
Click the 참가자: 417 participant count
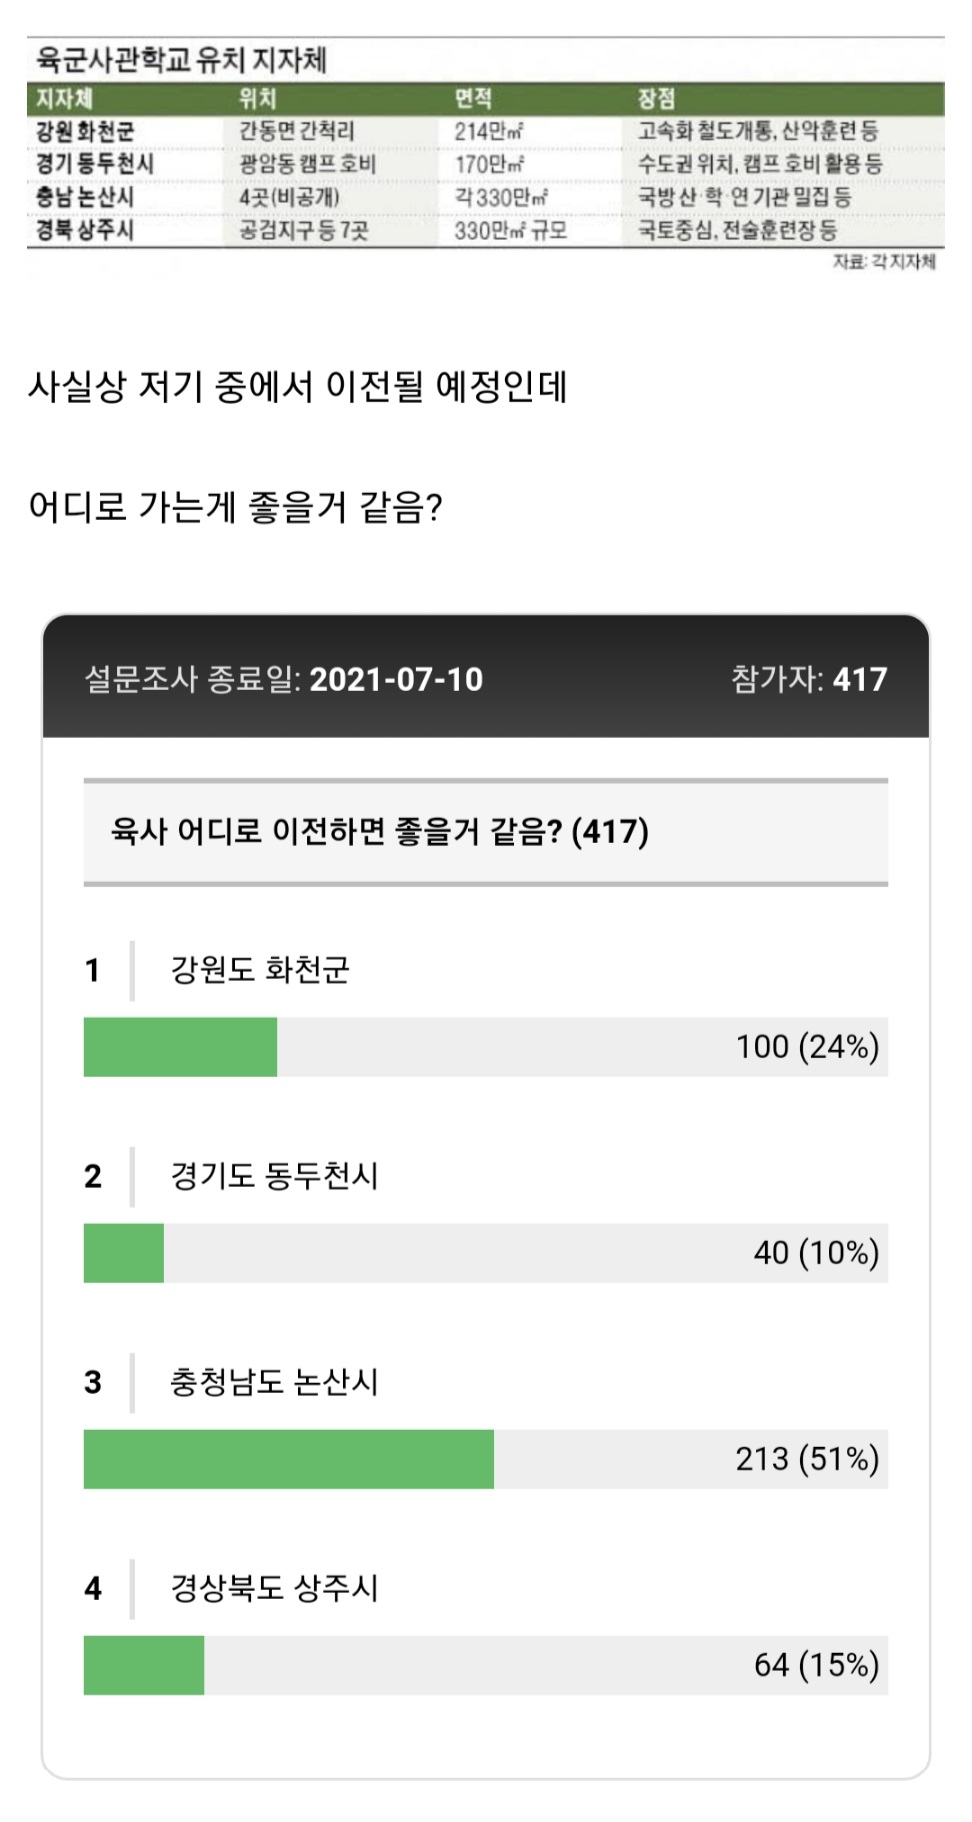point(809,680)
